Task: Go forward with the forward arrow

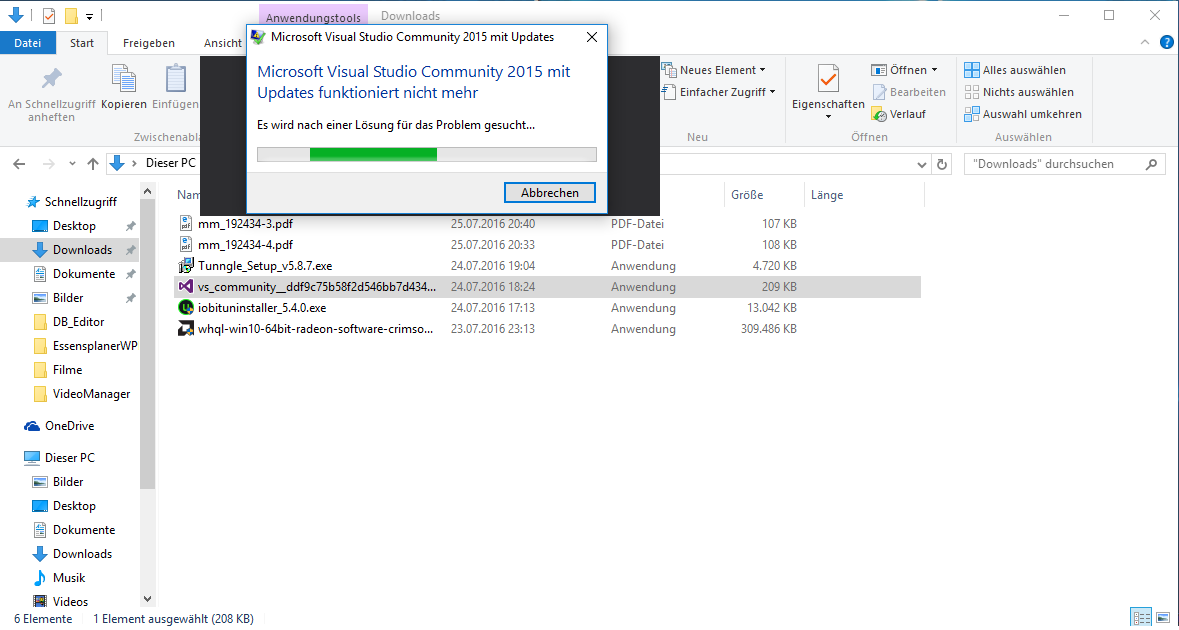Action: click(x=47, y=164)
